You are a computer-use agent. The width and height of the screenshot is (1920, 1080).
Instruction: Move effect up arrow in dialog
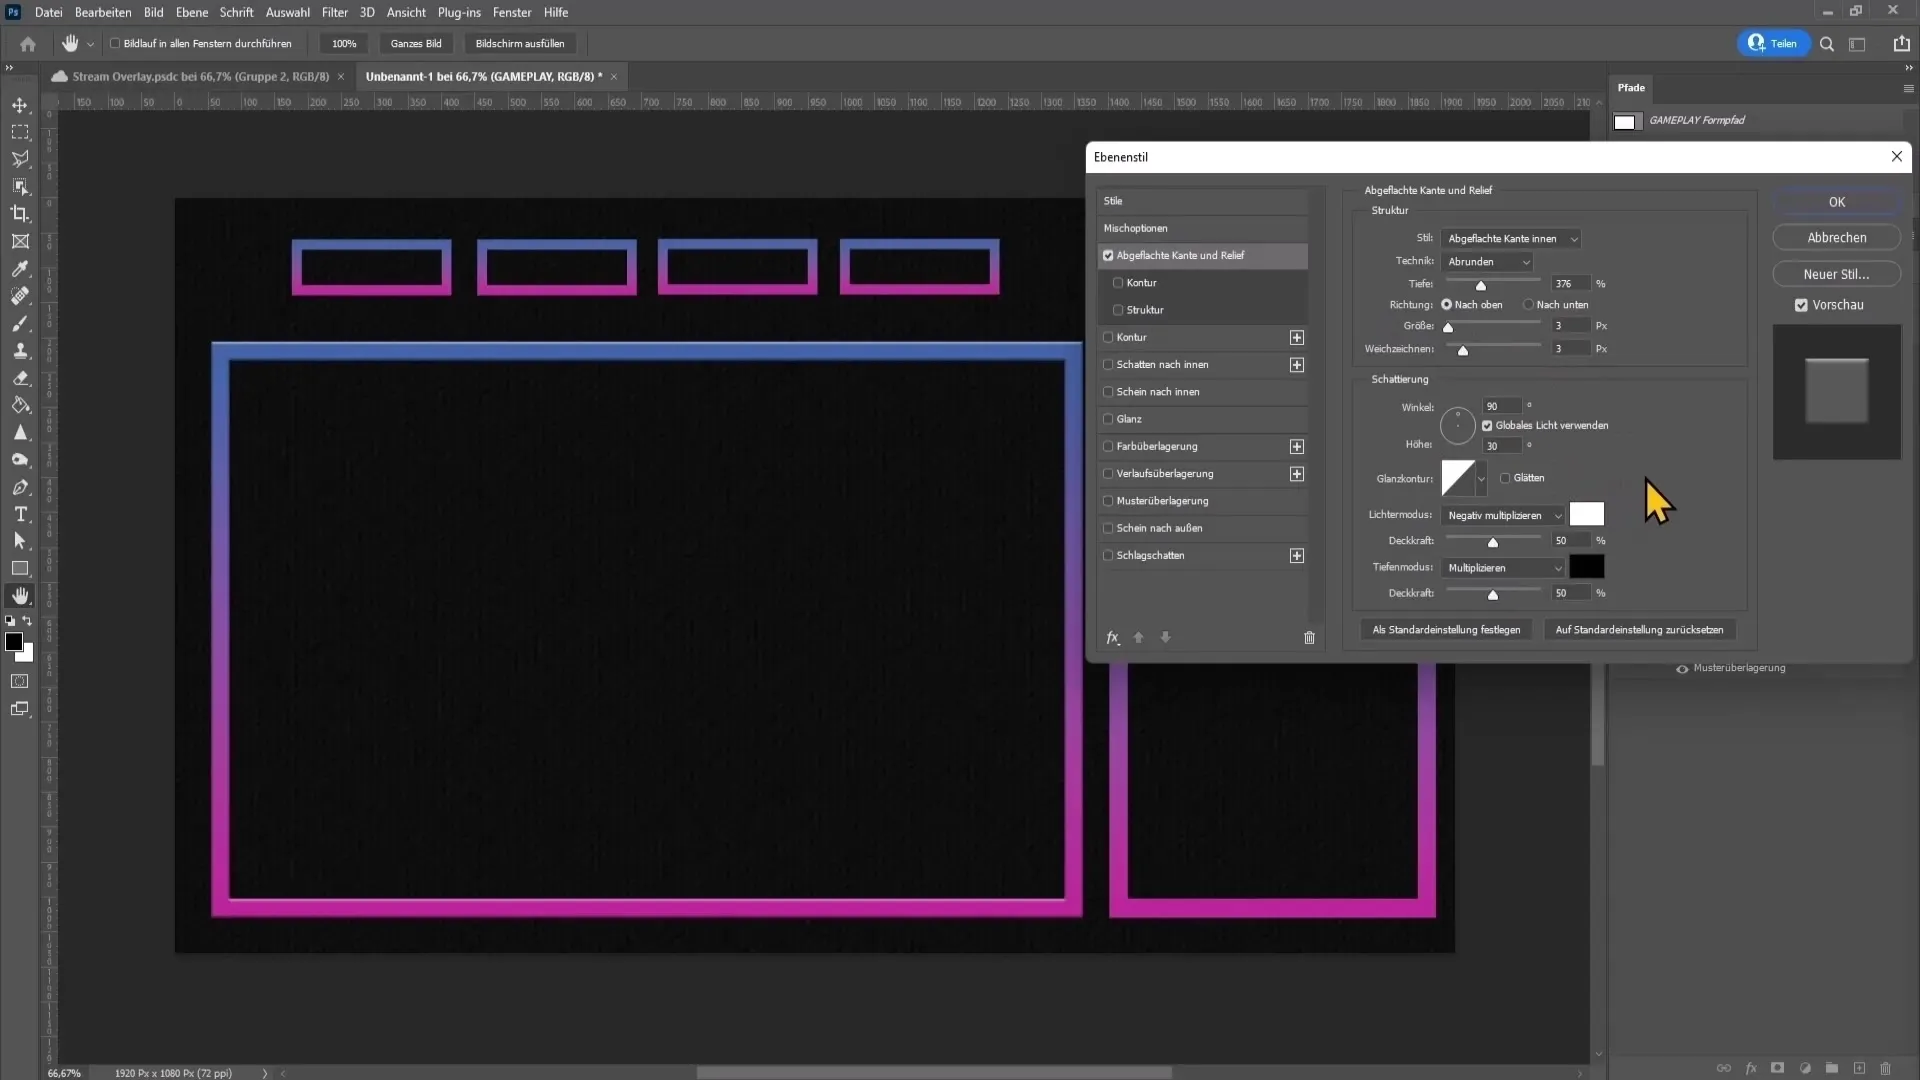point(1138,638)
